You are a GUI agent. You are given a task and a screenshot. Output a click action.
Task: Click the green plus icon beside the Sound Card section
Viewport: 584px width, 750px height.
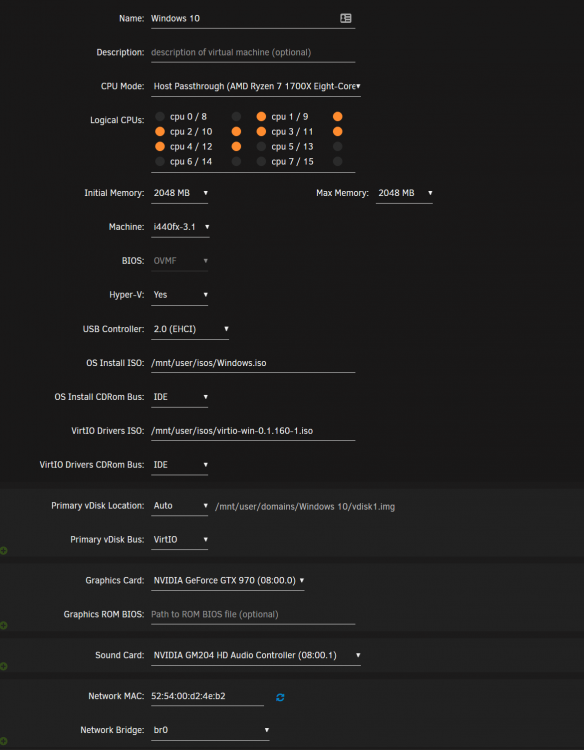tap(3, 666)
